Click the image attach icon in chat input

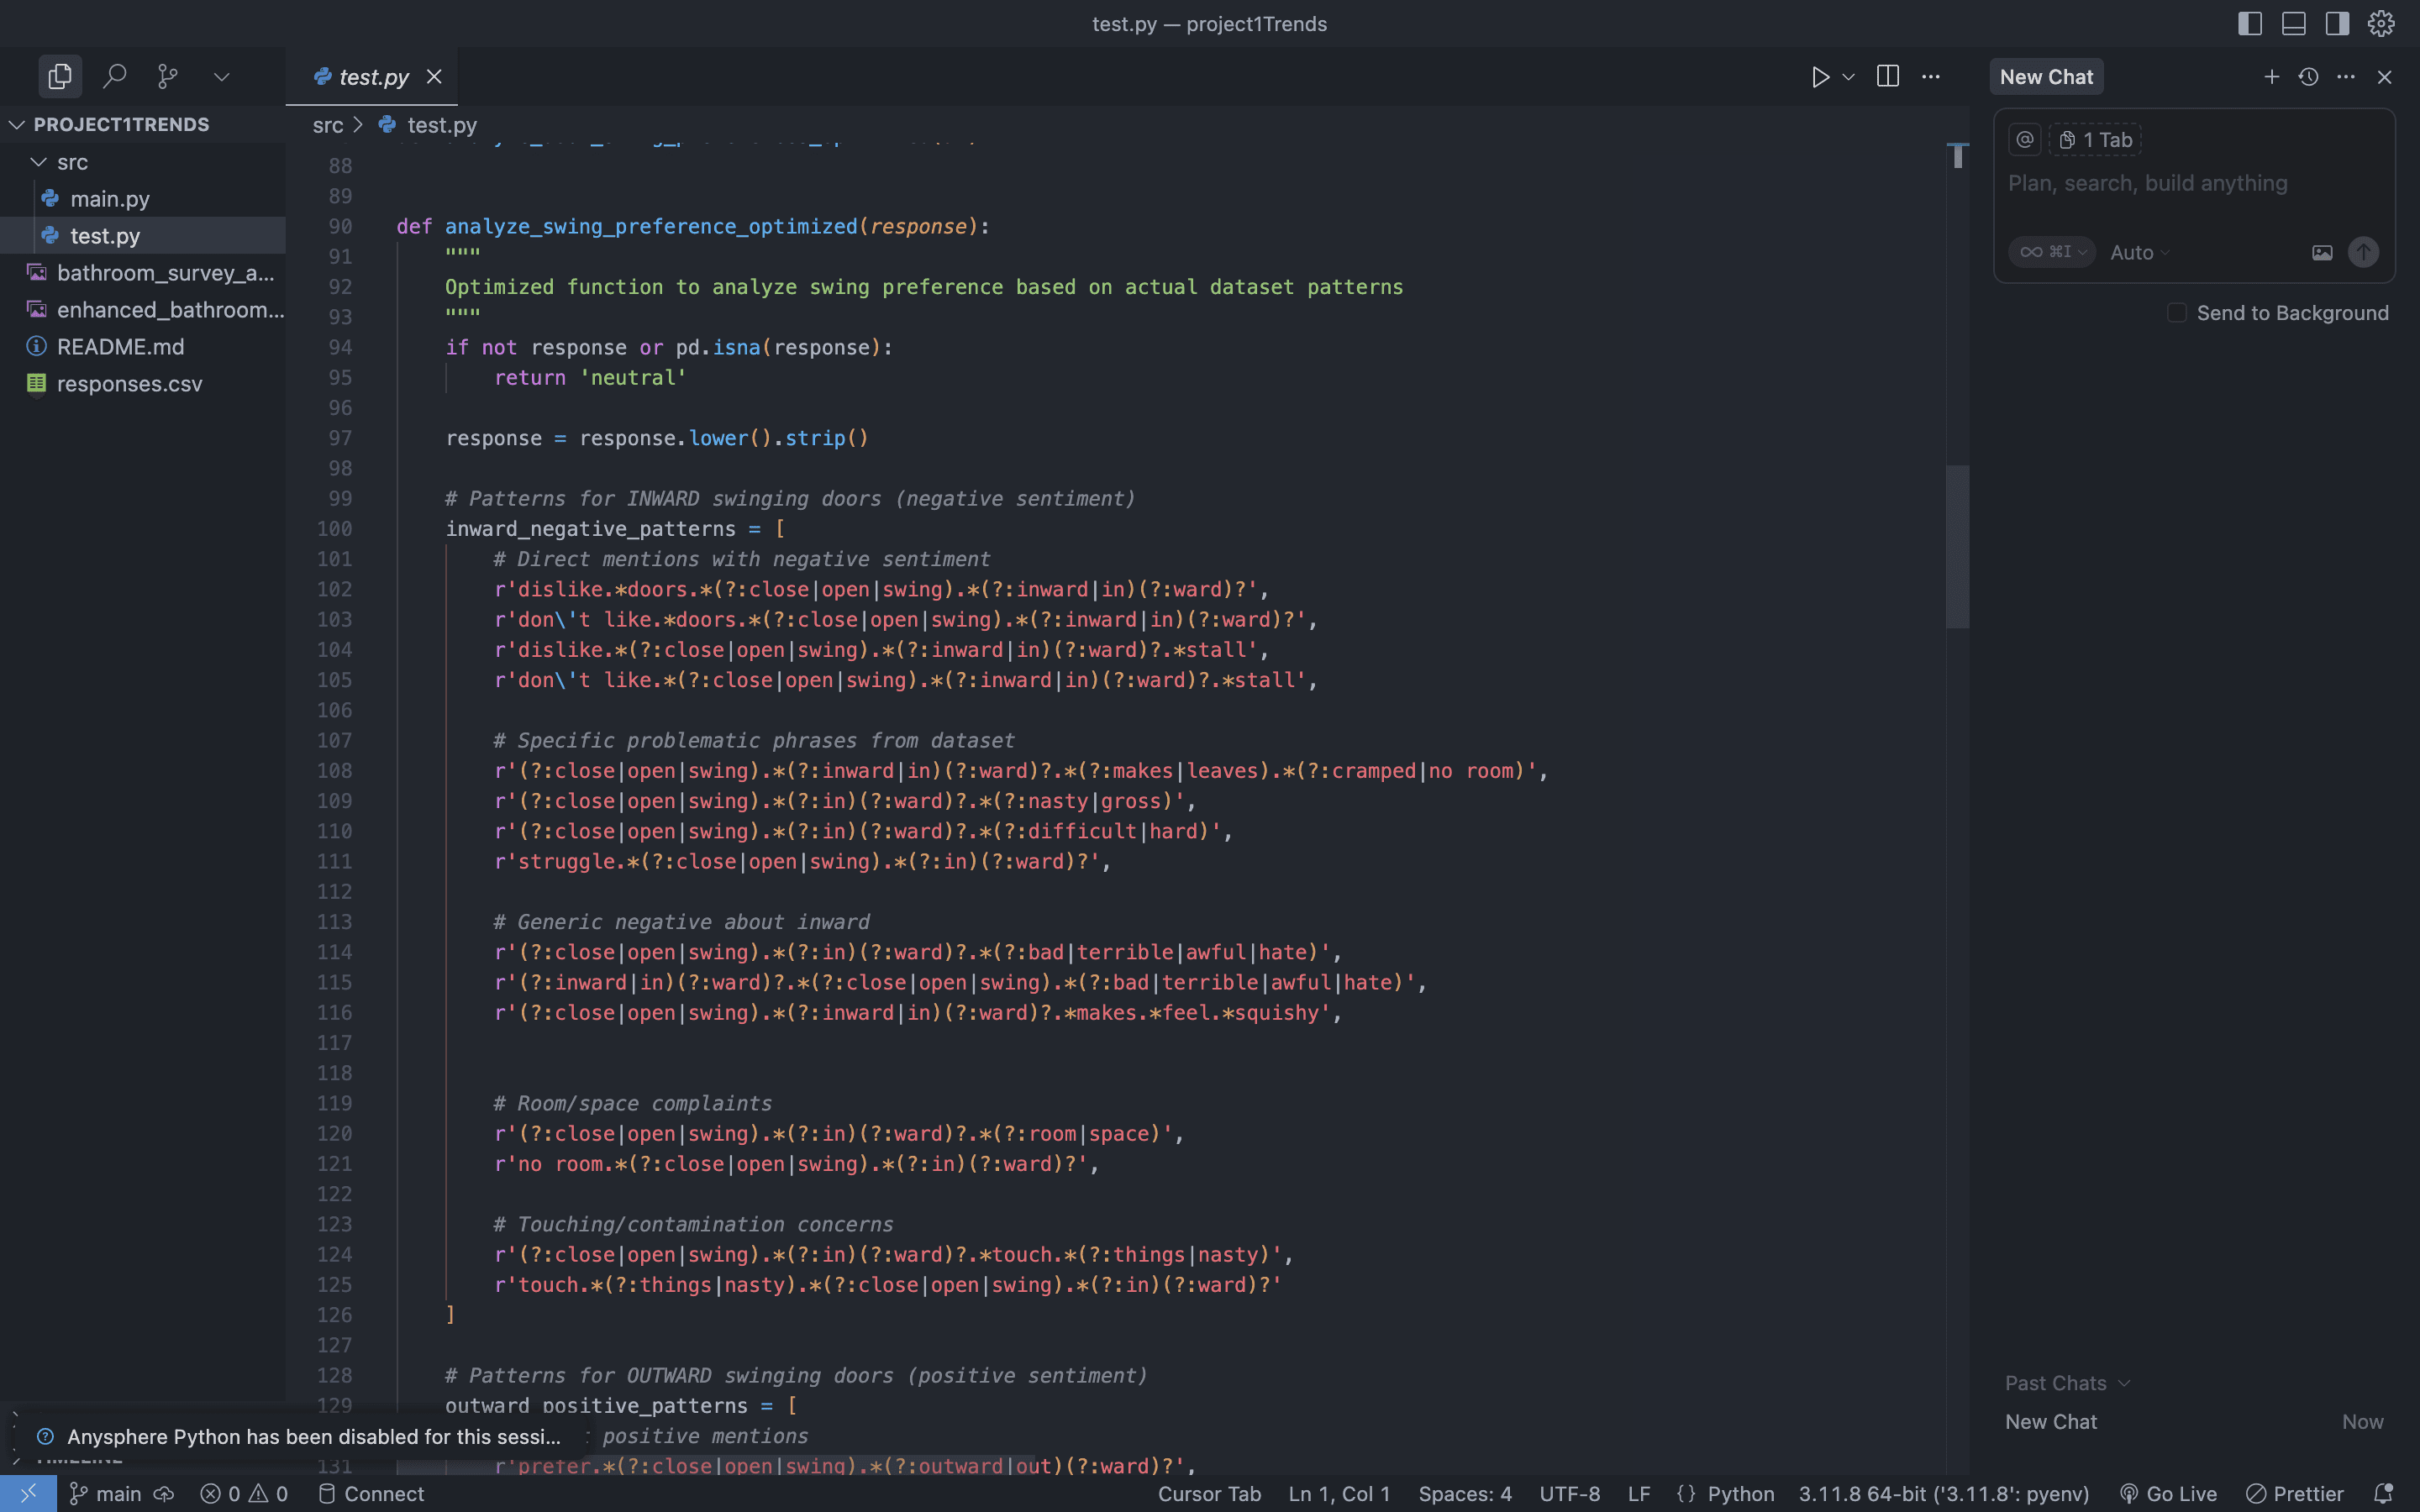pos(2321,253)
